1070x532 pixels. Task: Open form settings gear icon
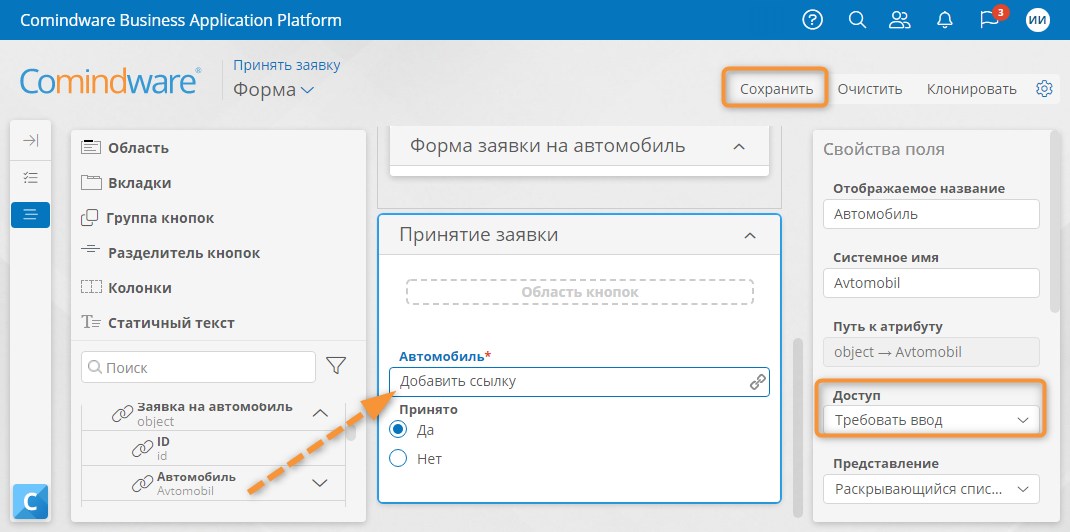1044,89
